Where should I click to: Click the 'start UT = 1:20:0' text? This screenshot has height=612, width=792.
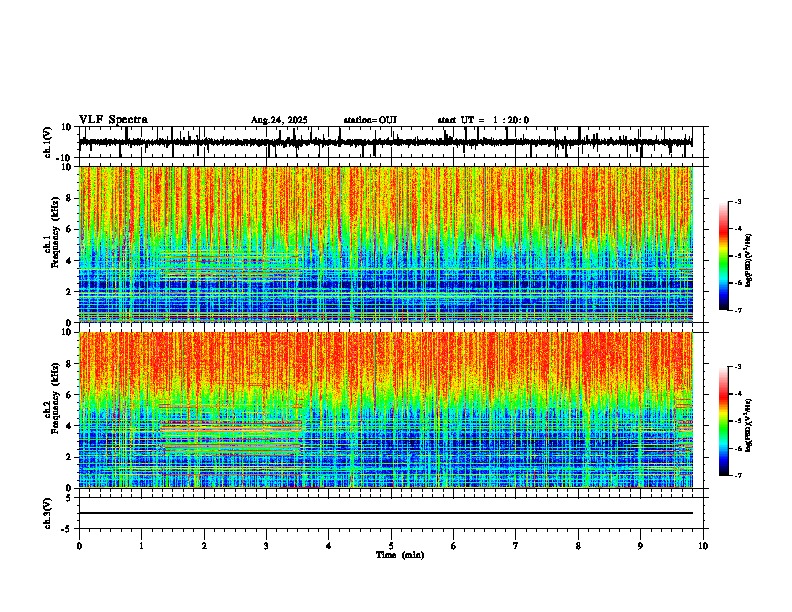tap(483, 120)
